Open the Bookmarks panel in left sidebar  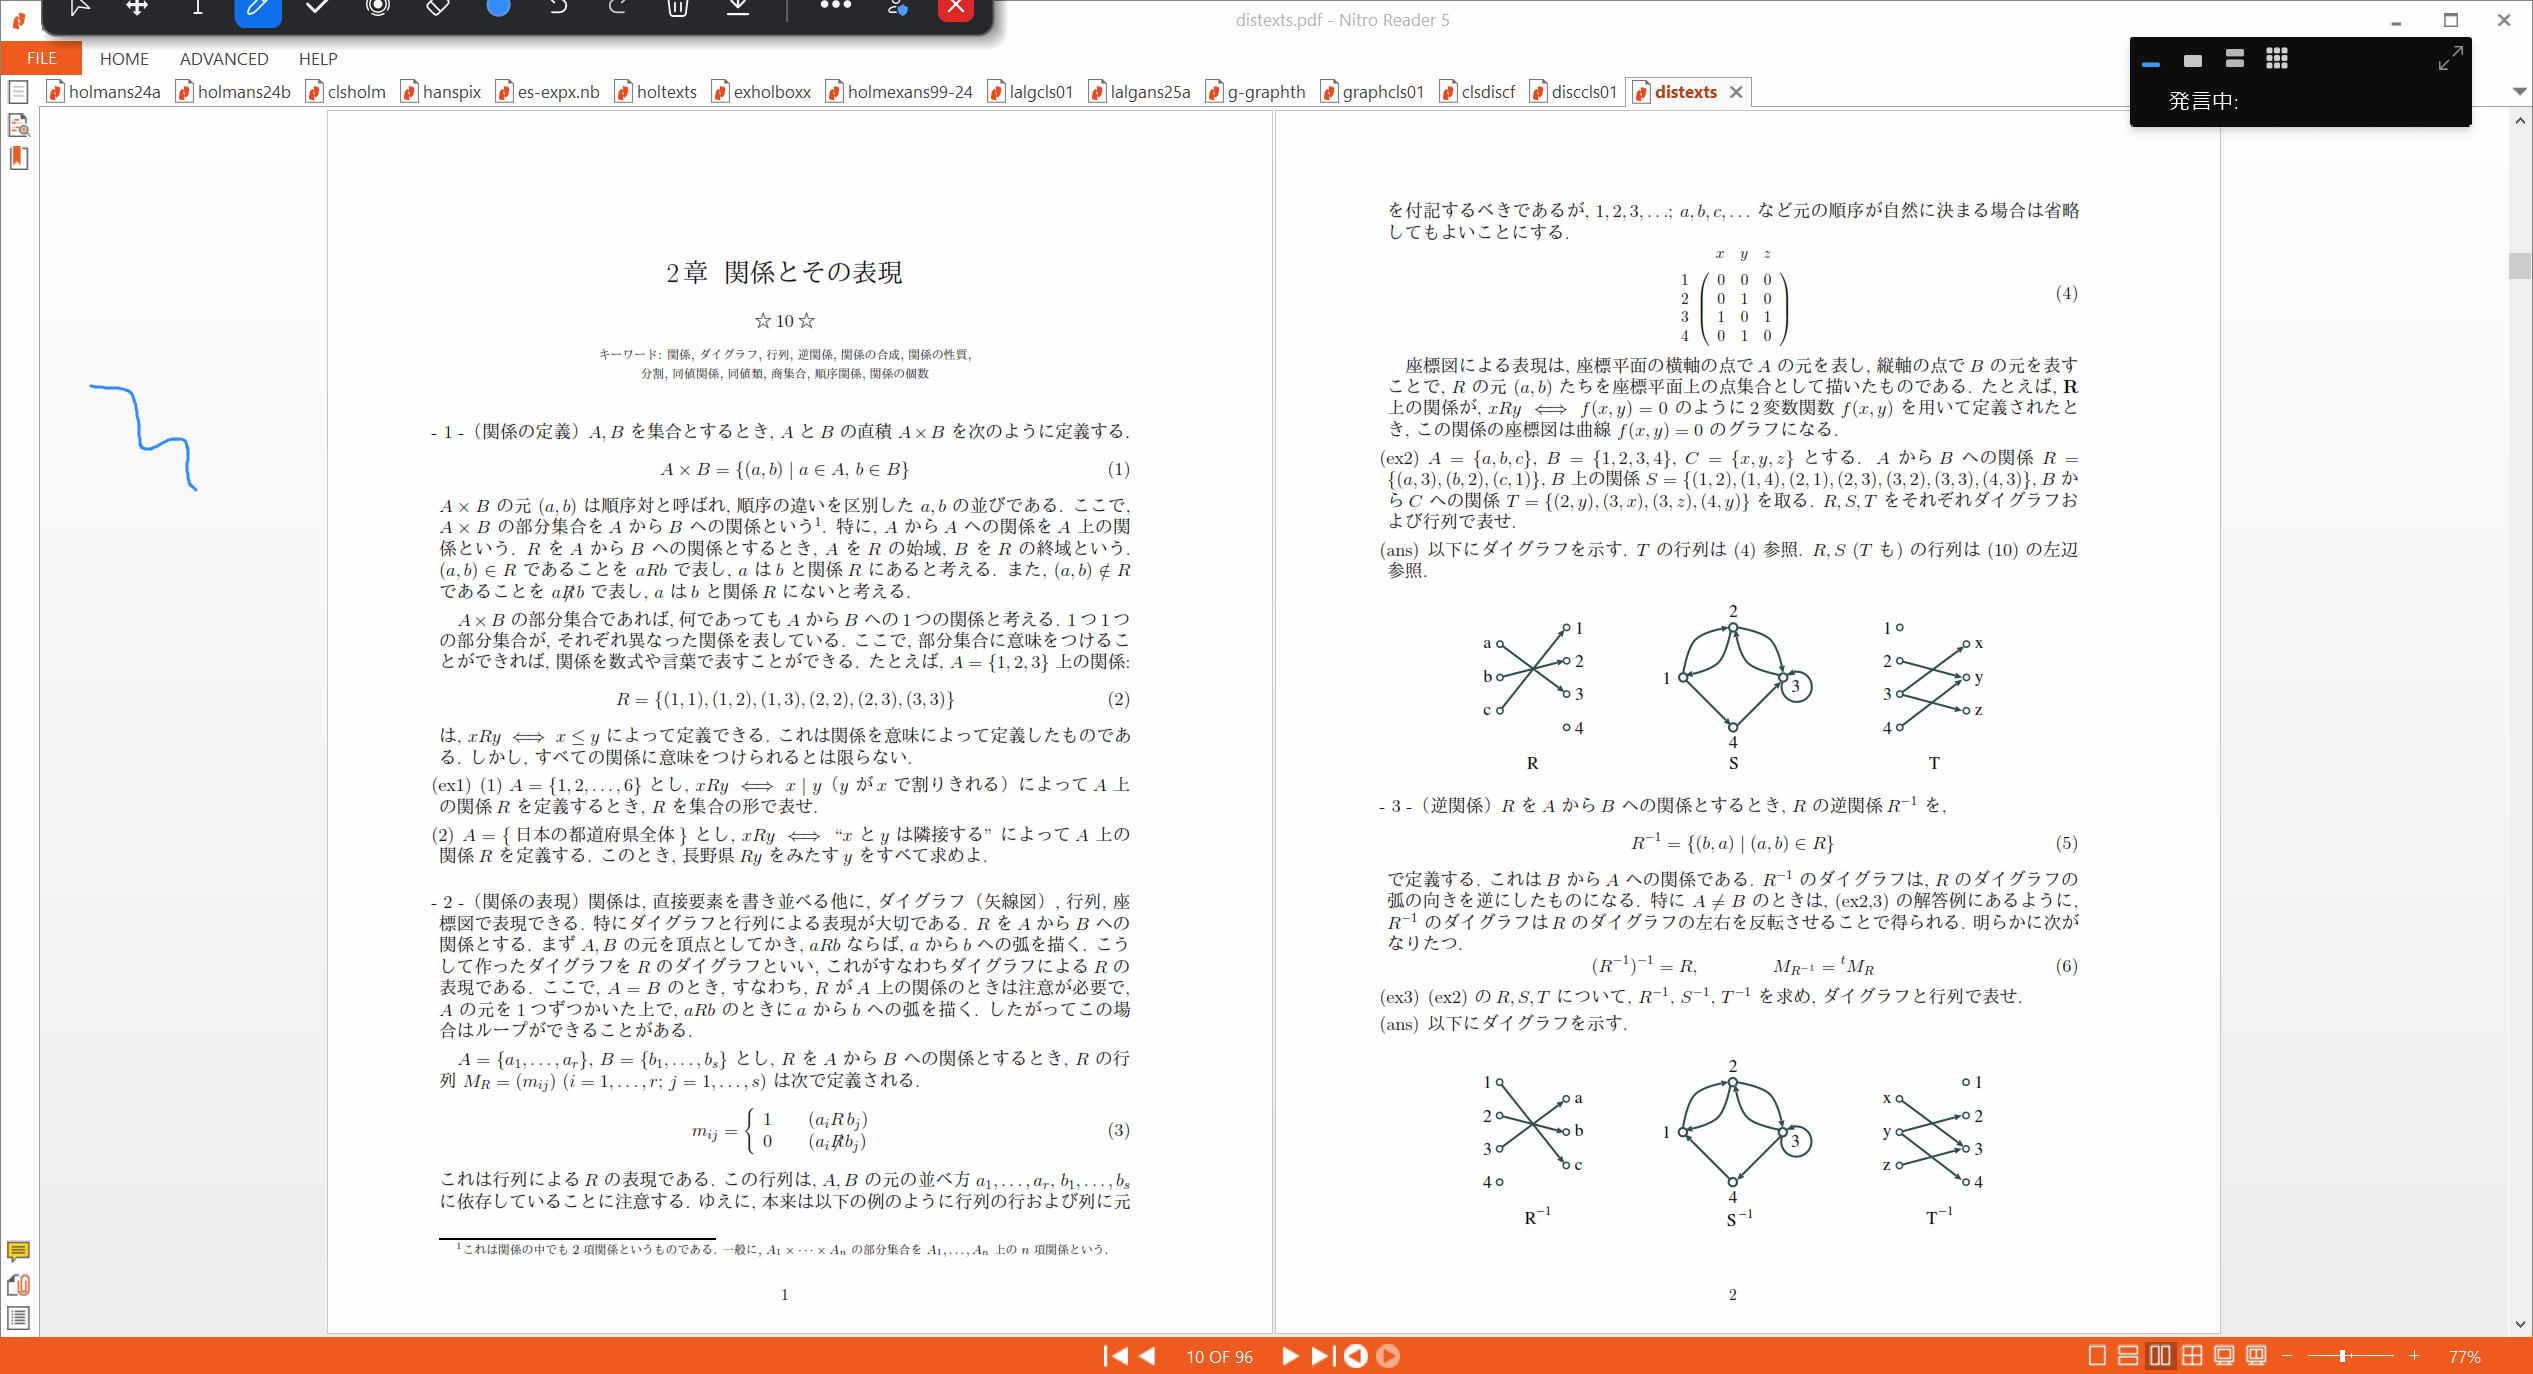(x=18, y=158)
